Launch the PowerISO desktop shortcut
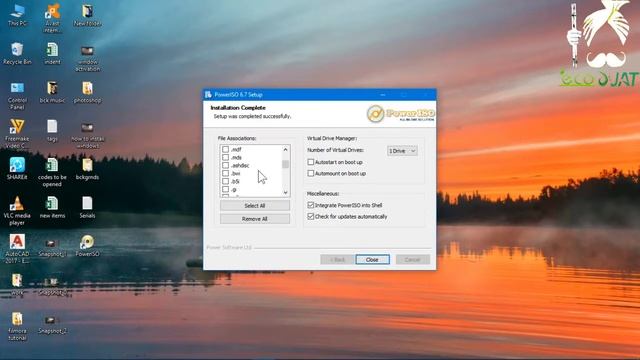The image size is (640, 360). (x=87, y=246)
